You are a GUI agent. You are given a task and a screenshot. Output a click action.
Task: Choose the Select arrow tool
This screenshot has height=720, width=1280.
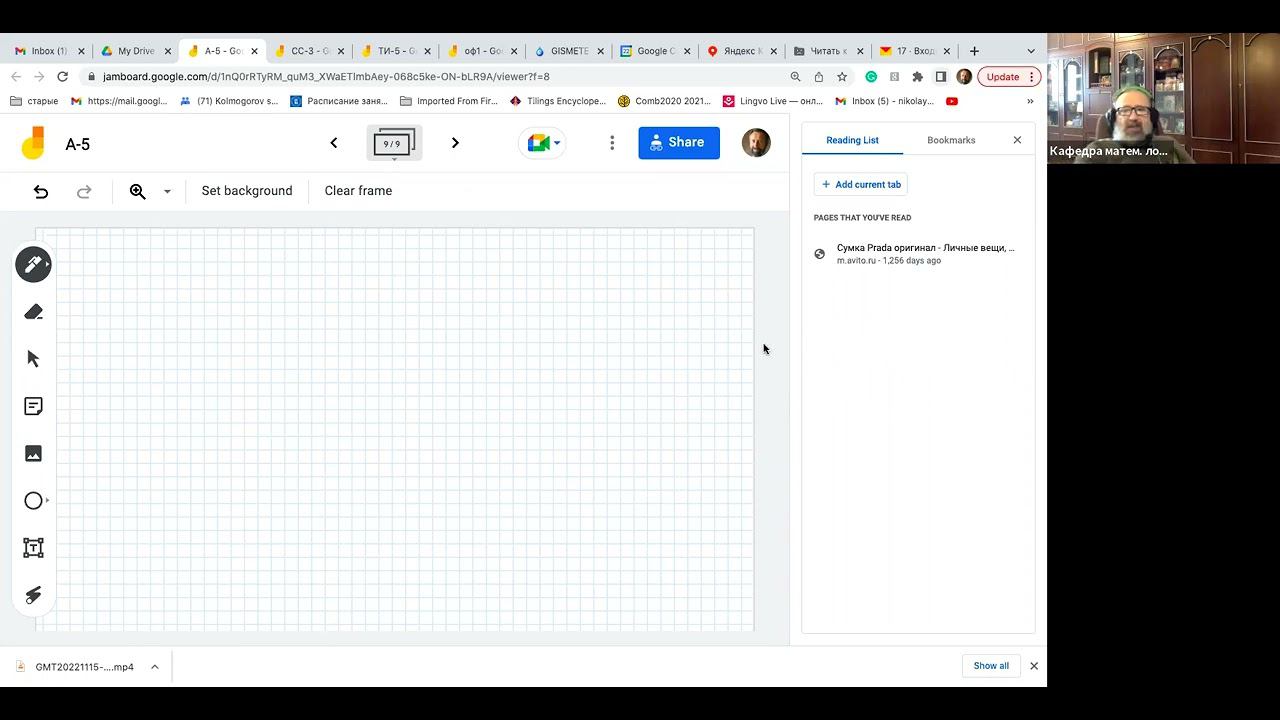click(33, 359)
